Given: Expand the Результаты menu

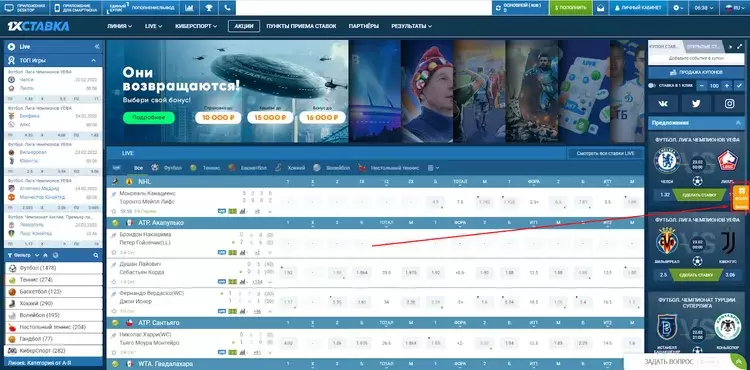Looking at the screenshot, I should pos(411,26).
